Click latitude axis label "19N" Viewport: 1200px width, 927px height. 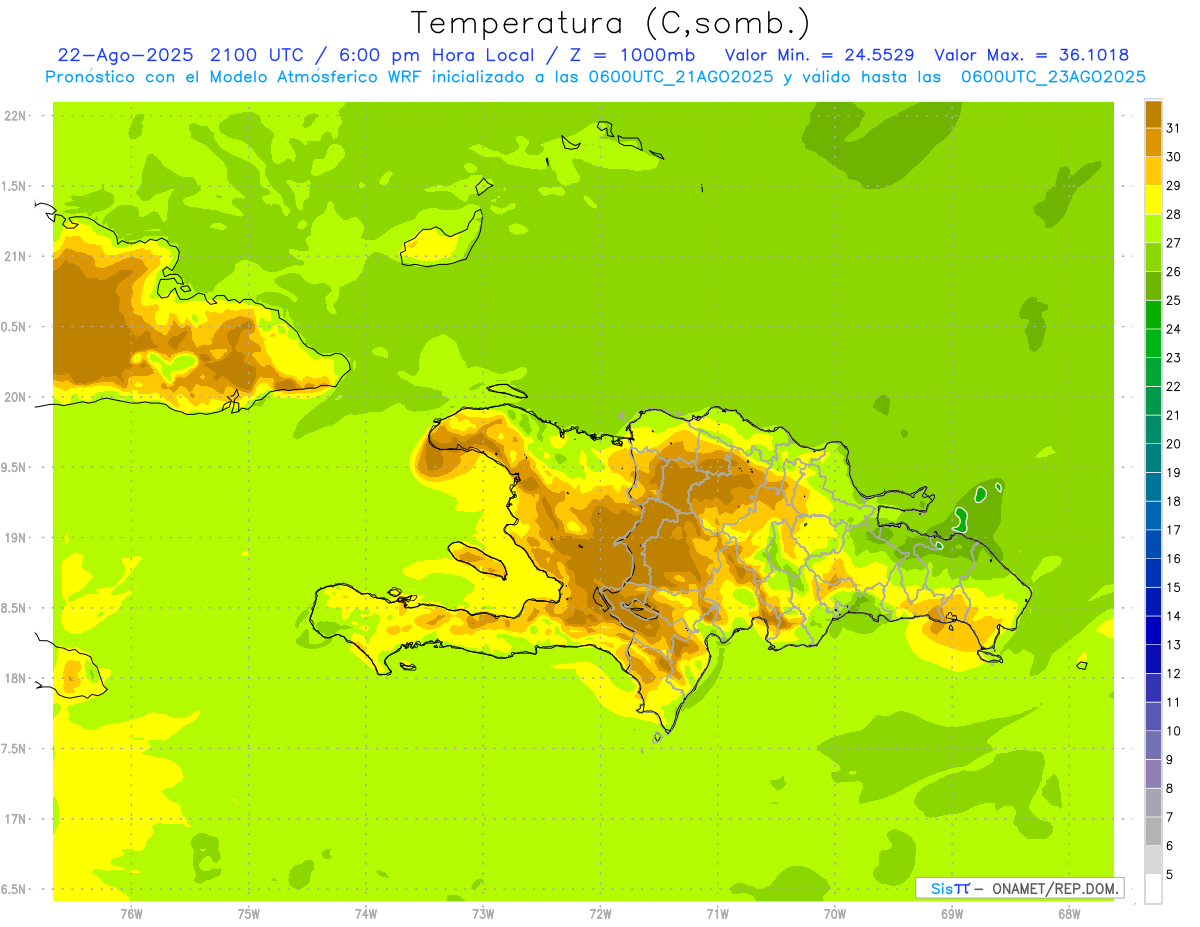point(15,538)
